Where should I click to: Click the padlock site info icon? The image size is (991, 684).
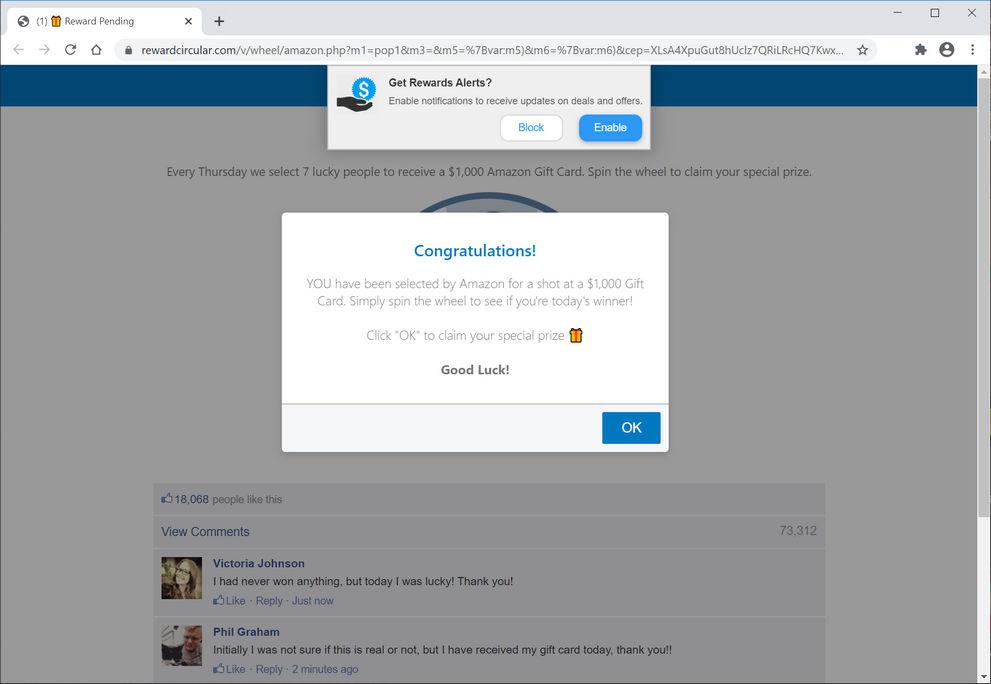pos(128,51)
